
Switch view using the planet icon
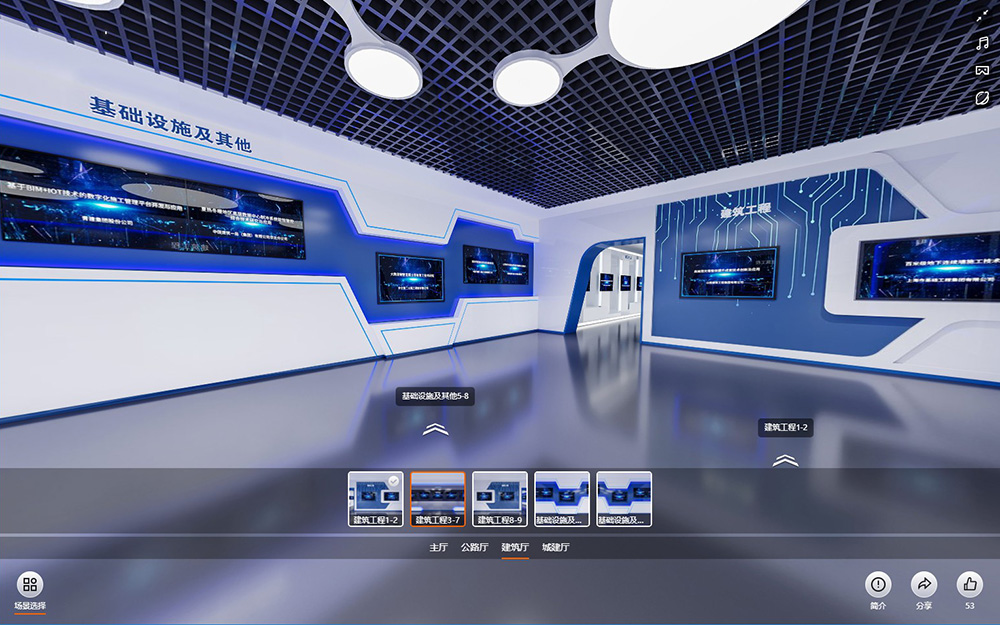click(x=982, y=98)
